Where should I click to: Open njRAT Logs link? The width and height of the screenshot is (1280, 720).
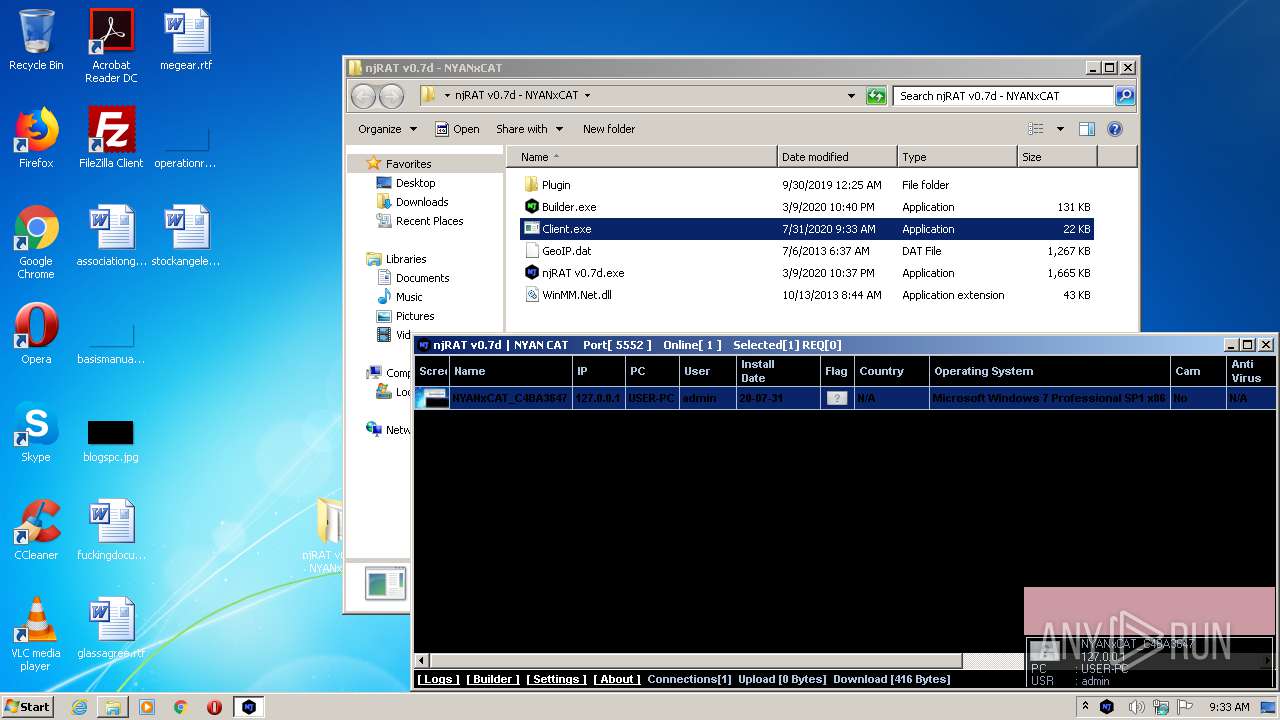[x=439, y=679]
